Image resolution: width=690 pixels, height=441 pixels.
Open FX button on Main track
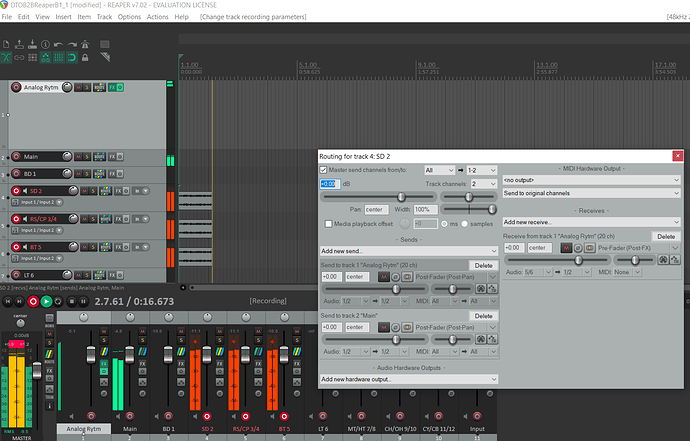(112, 157)
